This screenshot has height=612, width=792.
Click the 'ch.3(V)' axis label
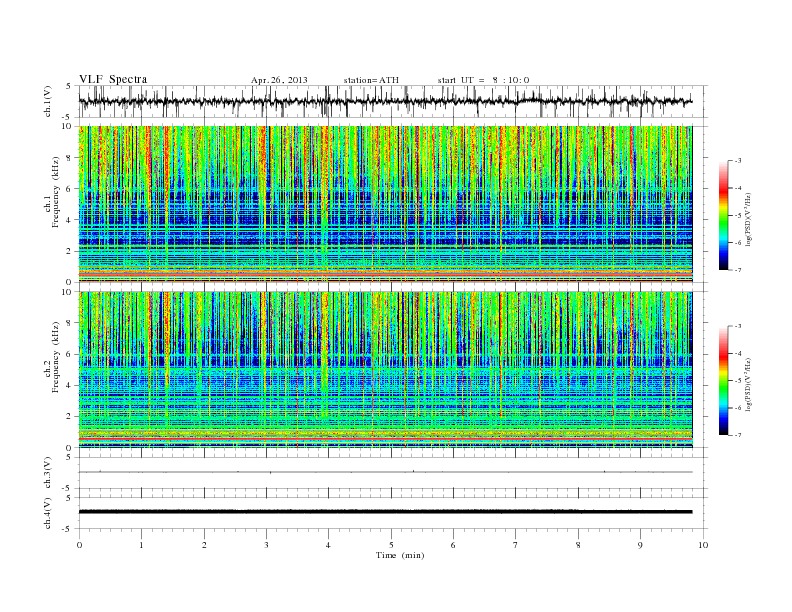tap(48, 473)
